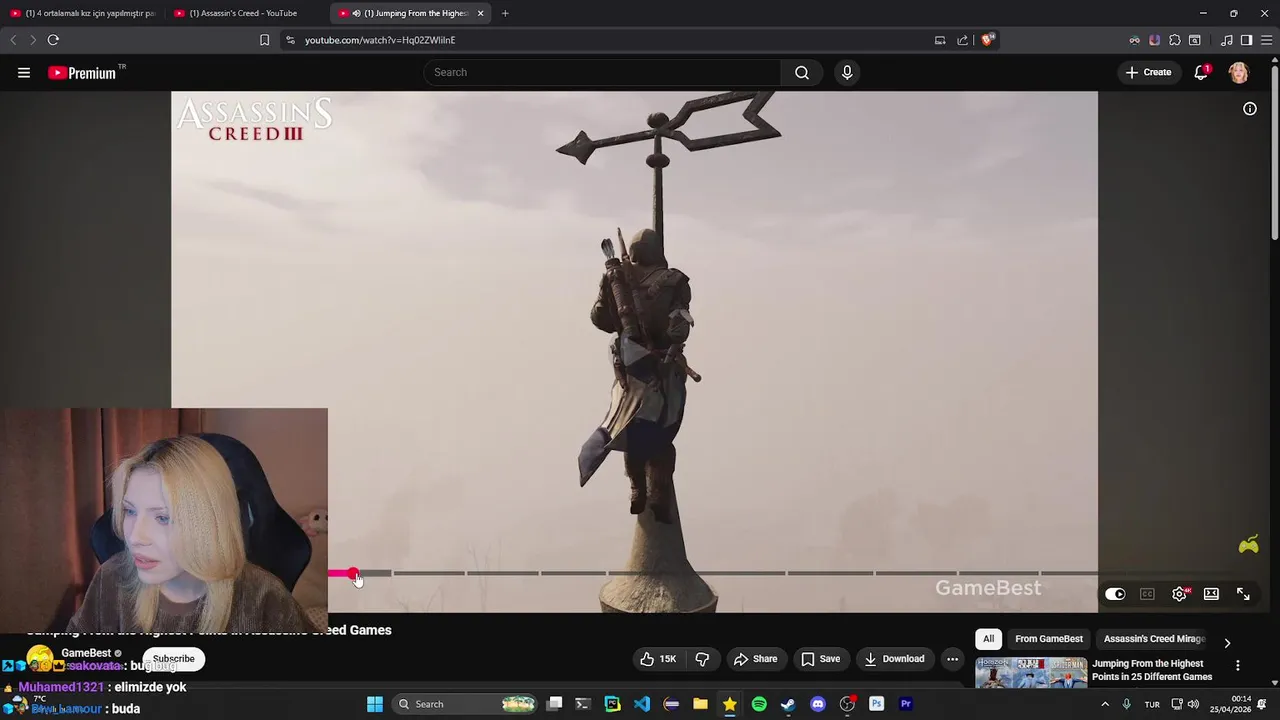Image resolution: width=1280 pixels, height=720 pixels.
Task: Show the next filter chips arrow
Action: (1227, 643)
